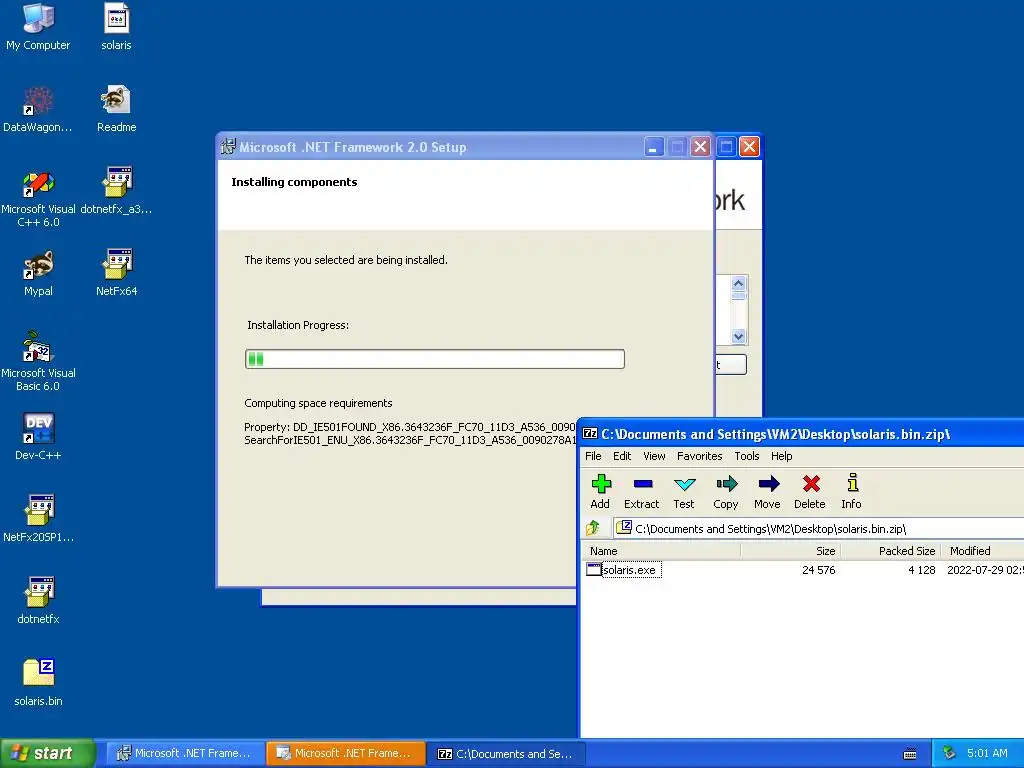Click the red Delete icon in 7-Zip
Screen dimensions: 1024x768
(810, 491)
